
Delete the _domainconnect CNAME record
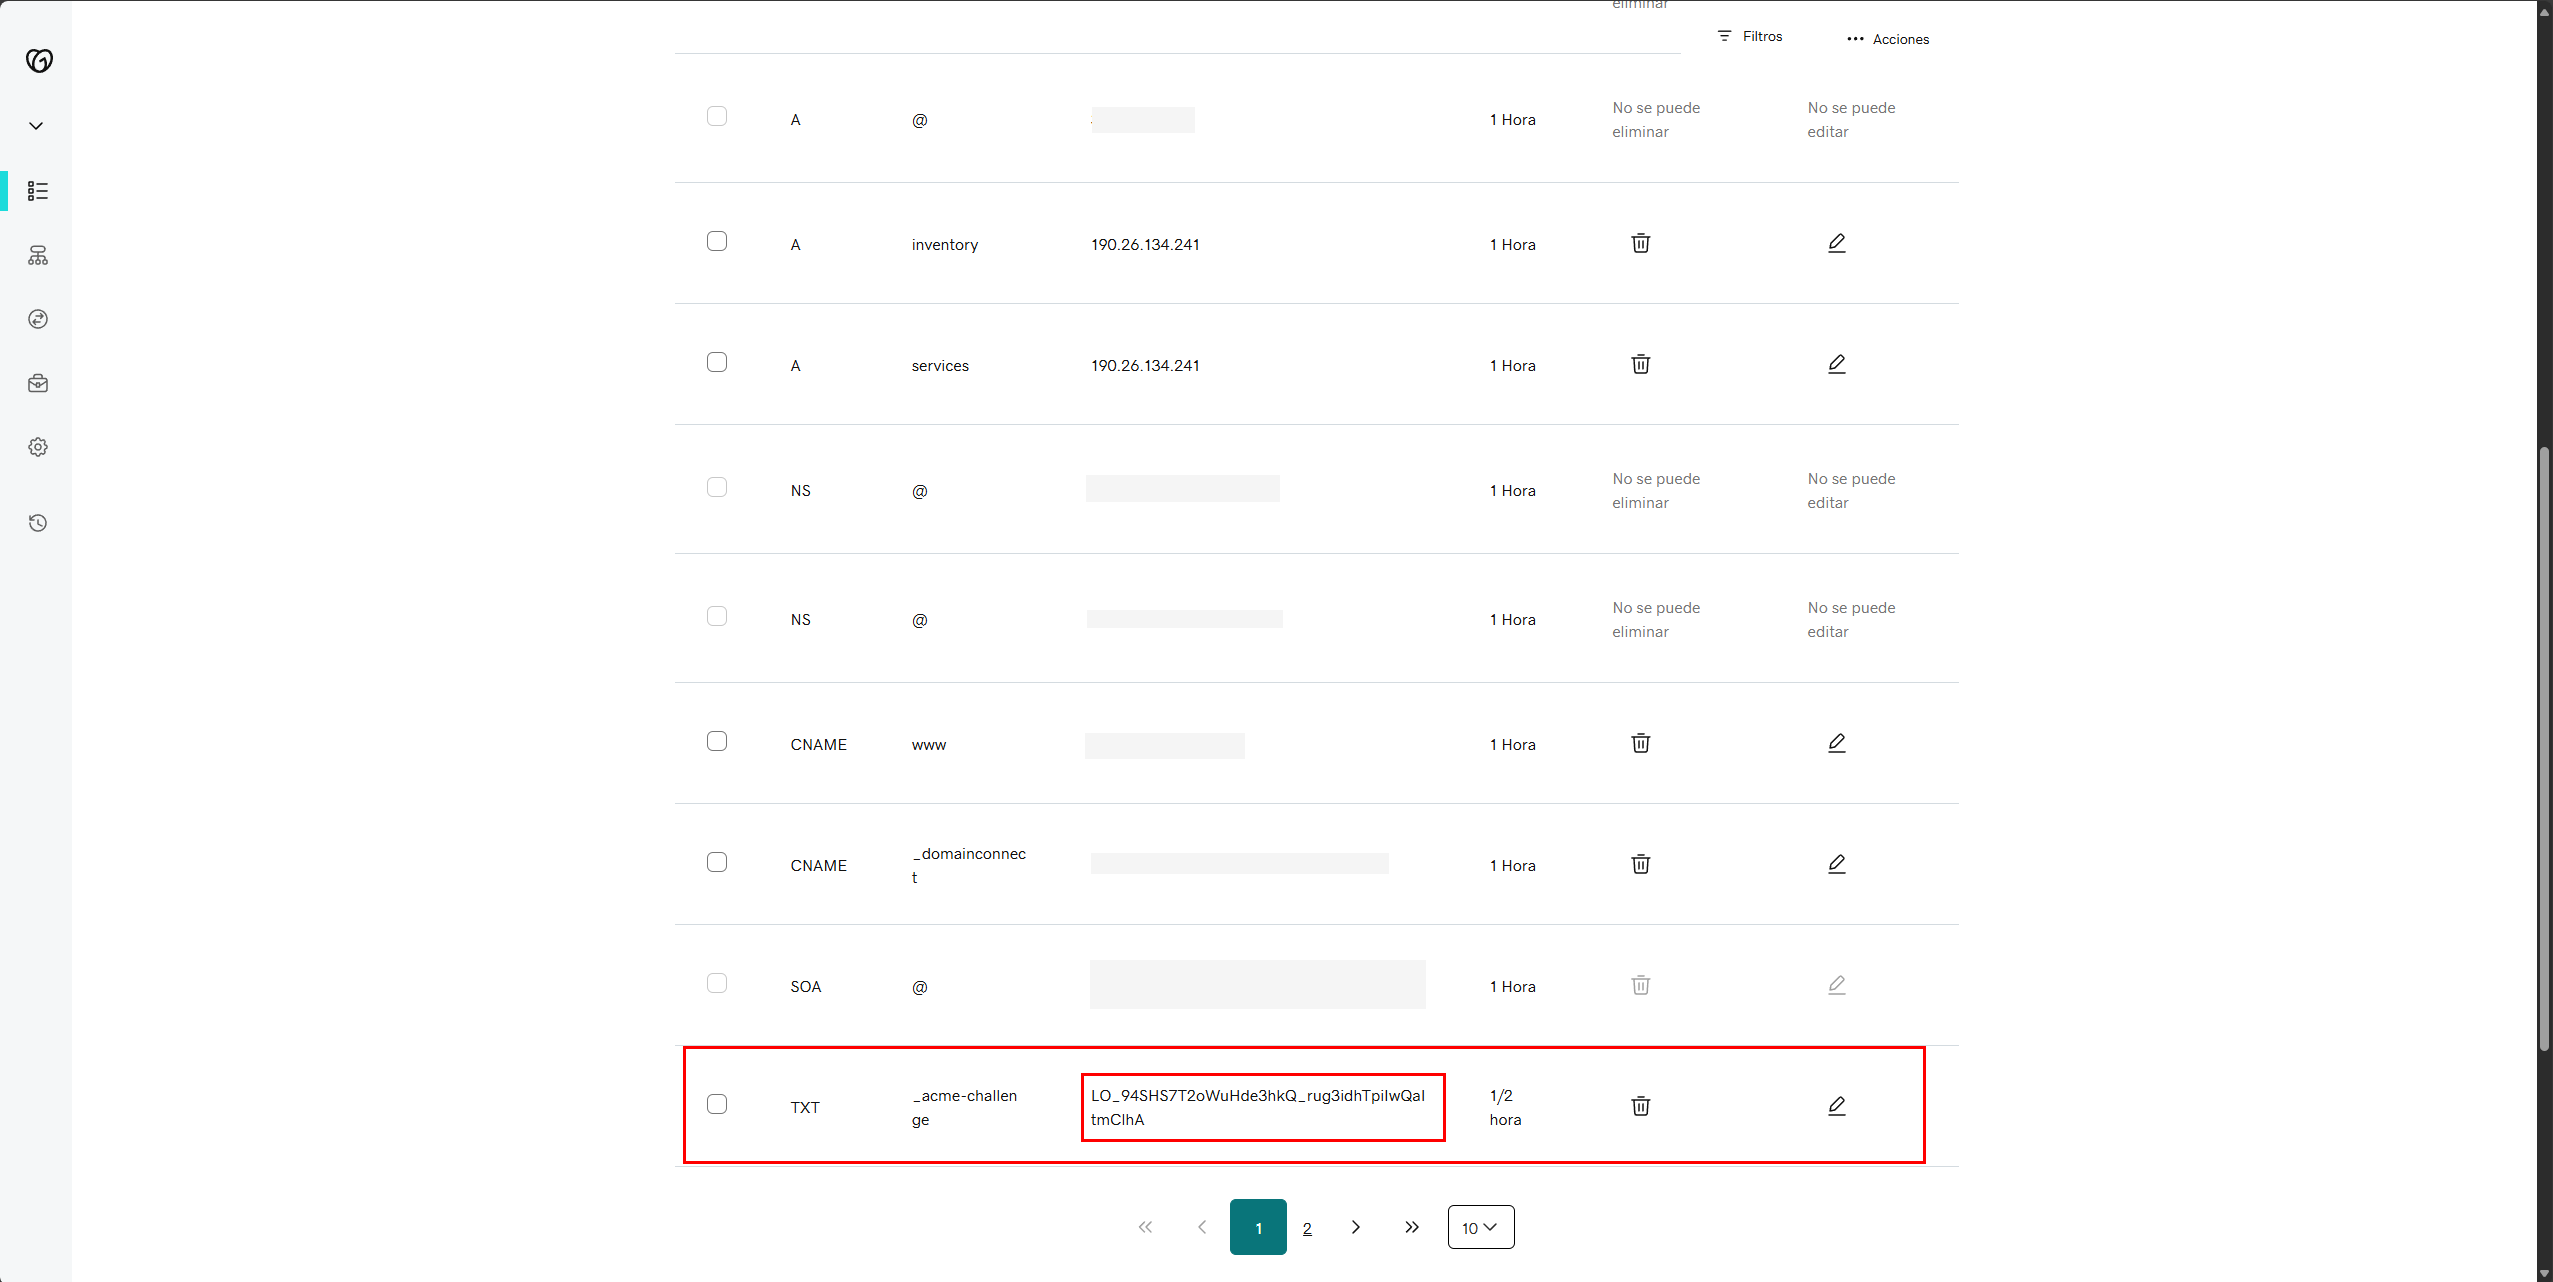point(1641,864)
